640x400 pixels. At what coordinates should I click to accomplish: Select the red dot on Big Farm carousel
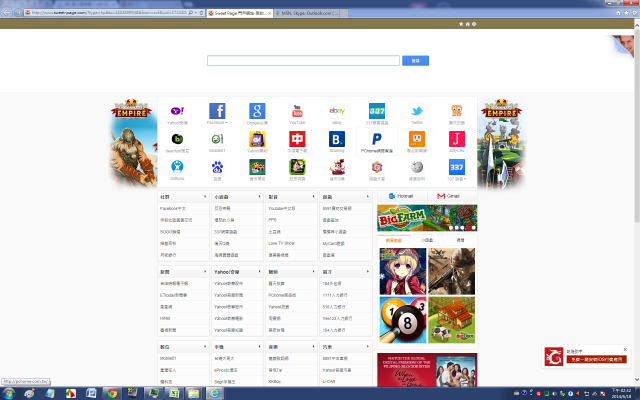point(468,228)
